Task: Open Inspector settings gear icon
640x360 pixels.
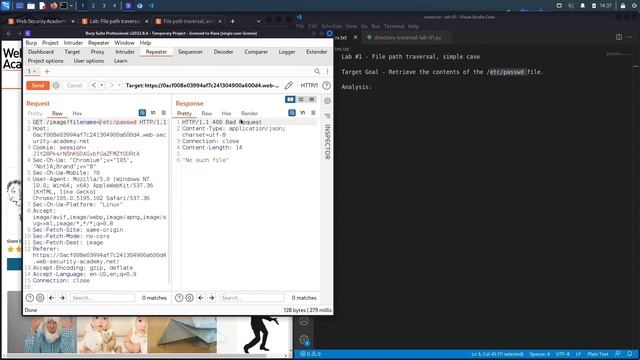Action: point(327,100)
